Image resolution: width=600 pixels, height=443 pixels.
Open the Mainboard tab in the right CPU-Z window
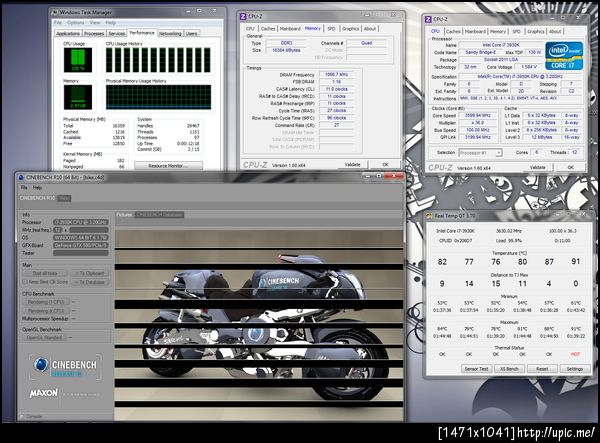[x=475, y=31]
